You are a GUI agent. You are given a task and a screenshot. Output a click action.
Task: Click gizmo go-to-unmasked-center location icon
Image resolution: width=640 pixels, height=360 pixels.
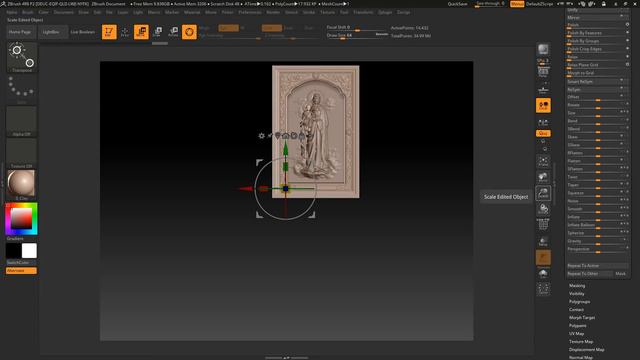(278, 136)
